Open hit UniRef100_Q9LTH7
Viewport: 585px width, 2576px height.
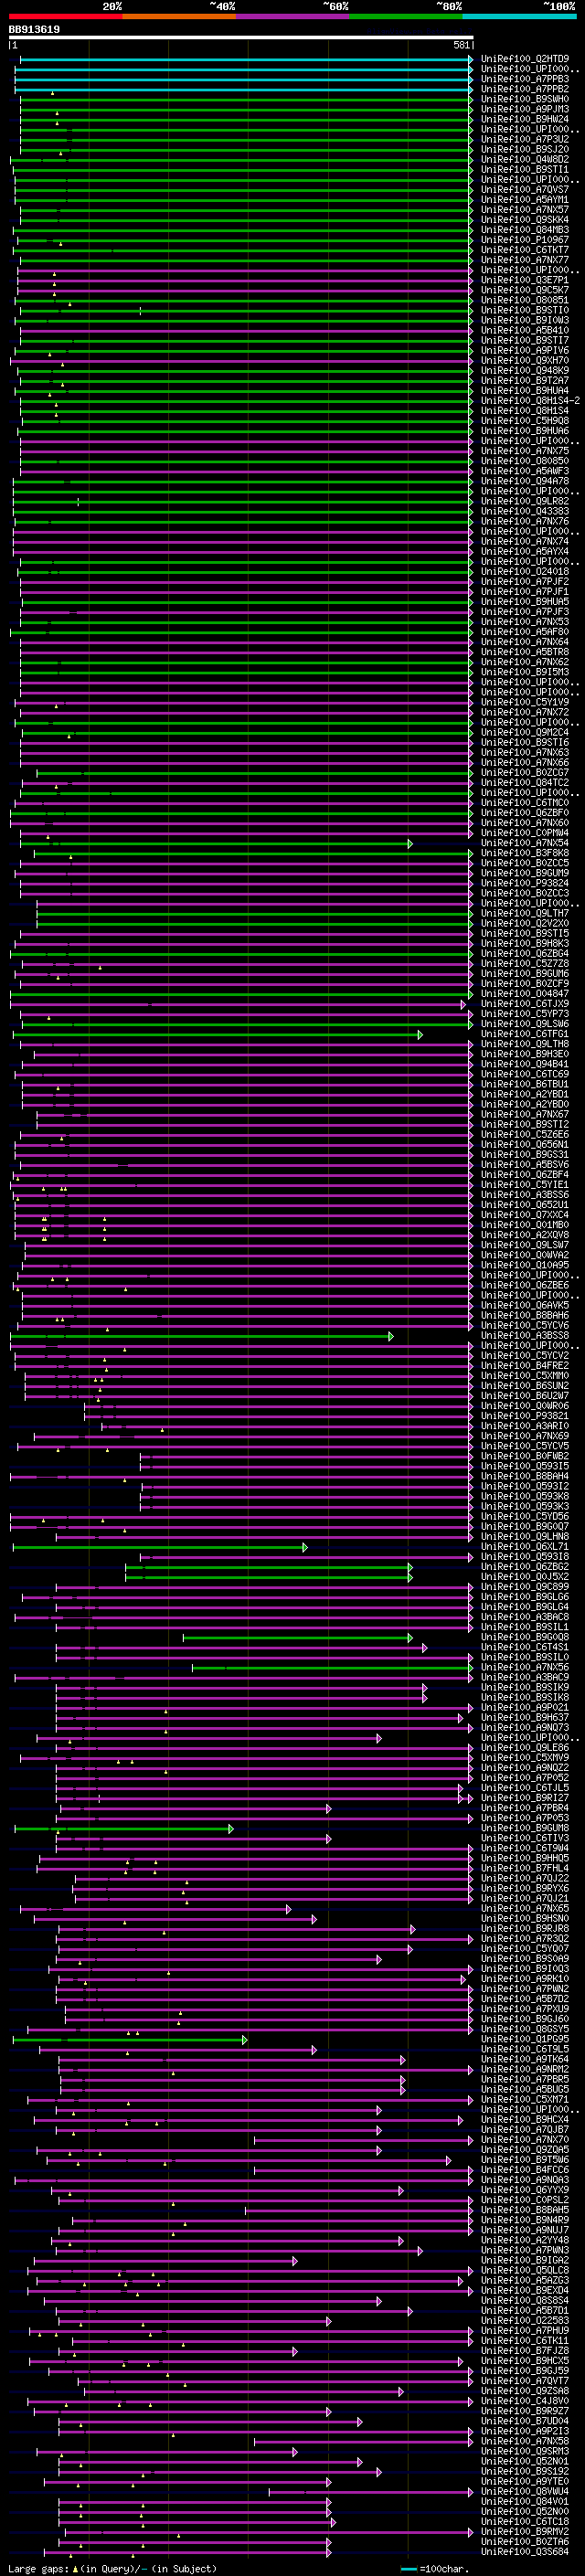[525, 914]
